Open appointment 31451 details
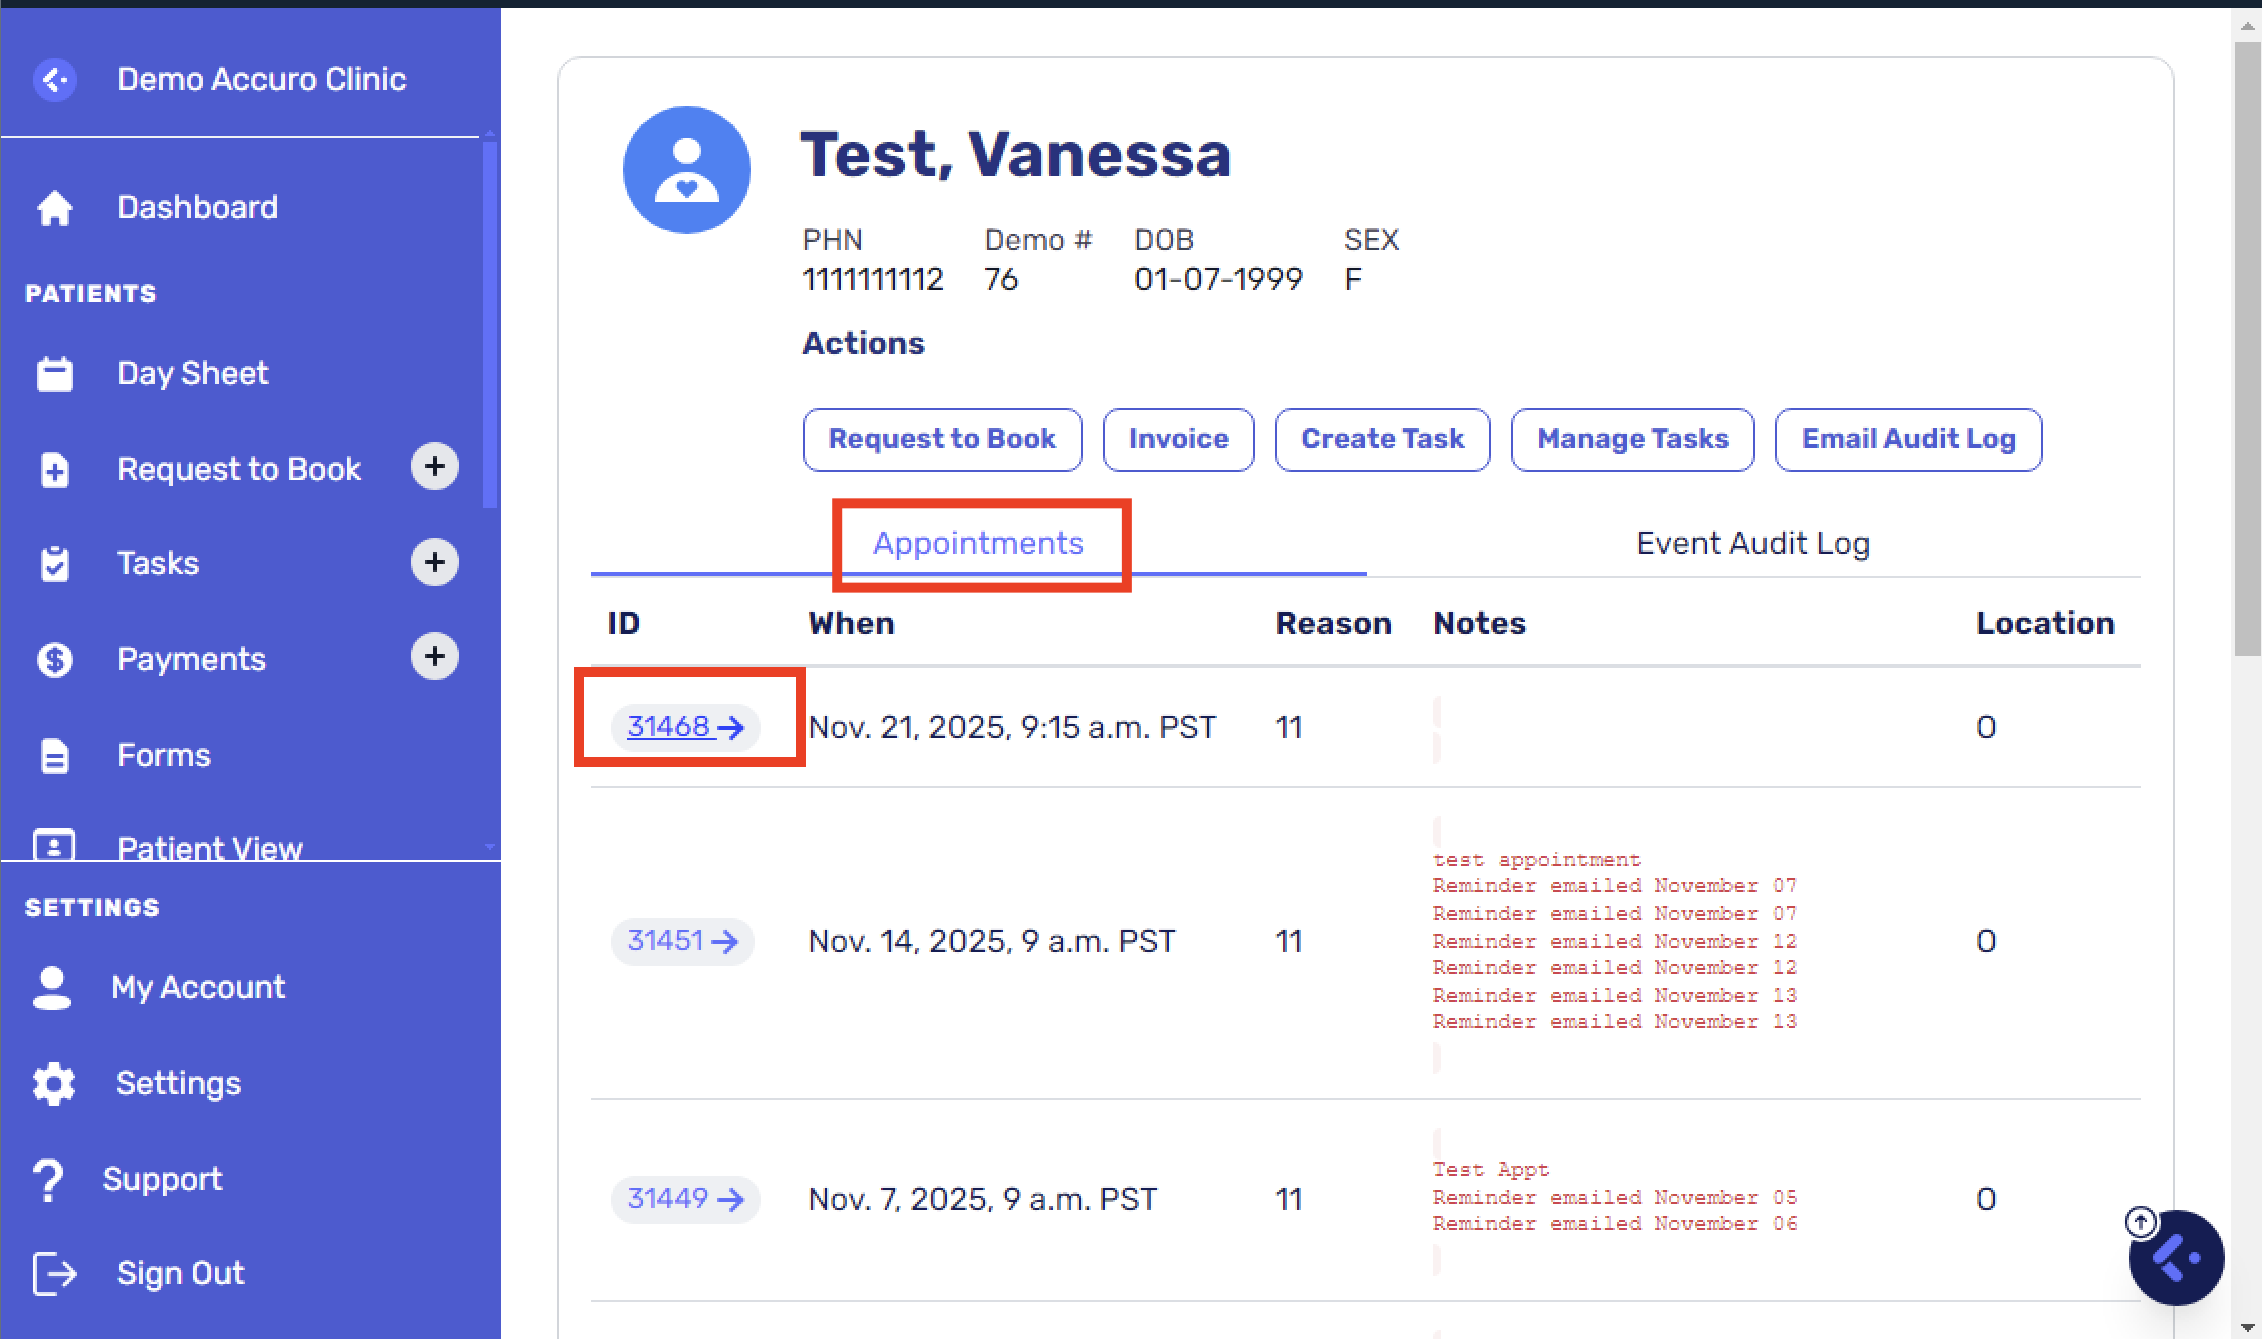The image size is (2262, 1339). pos(682,941)
